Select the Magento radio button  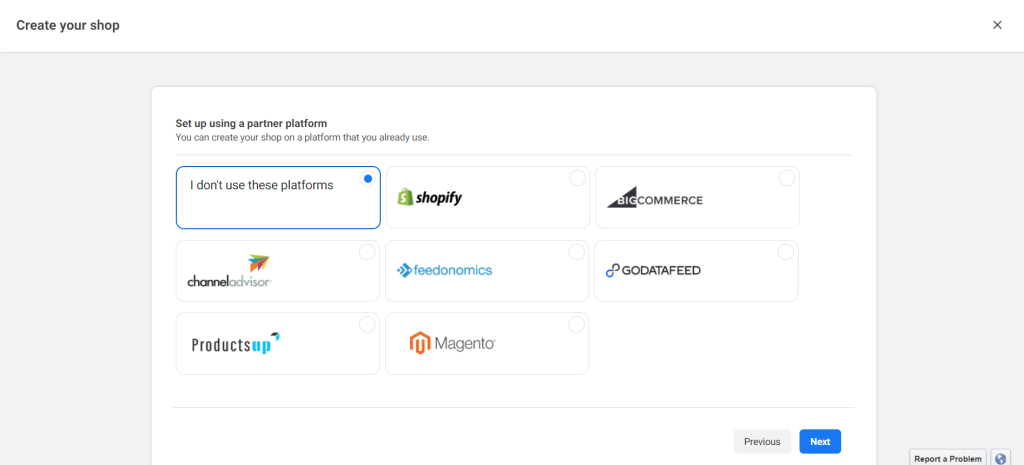coord(576,325)
